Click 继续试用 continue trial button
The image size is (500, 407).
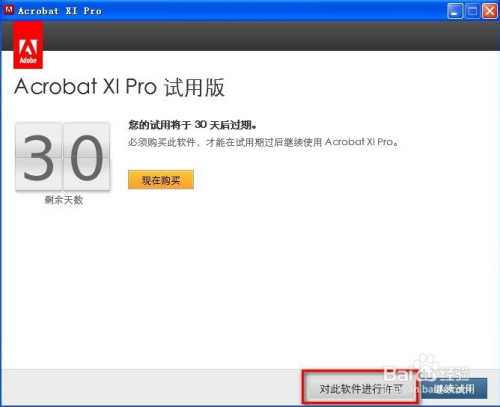tap(454, 388)
